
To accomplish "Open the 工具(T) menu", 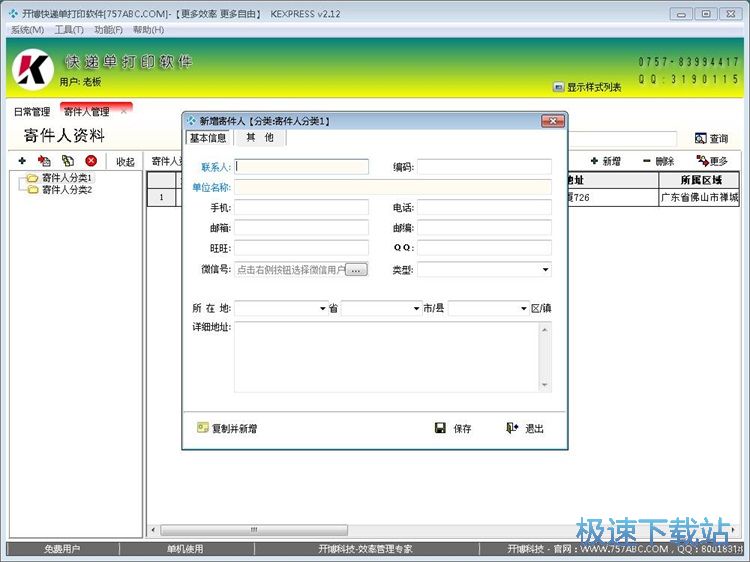I will 69,30.
